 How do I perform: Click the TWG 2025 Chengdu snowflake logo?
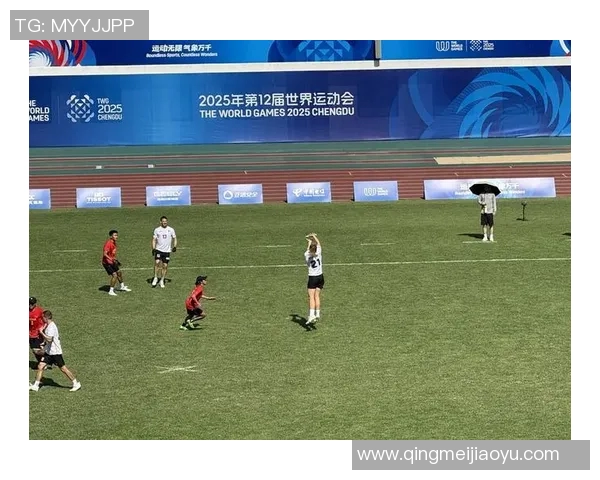[80, 108]
